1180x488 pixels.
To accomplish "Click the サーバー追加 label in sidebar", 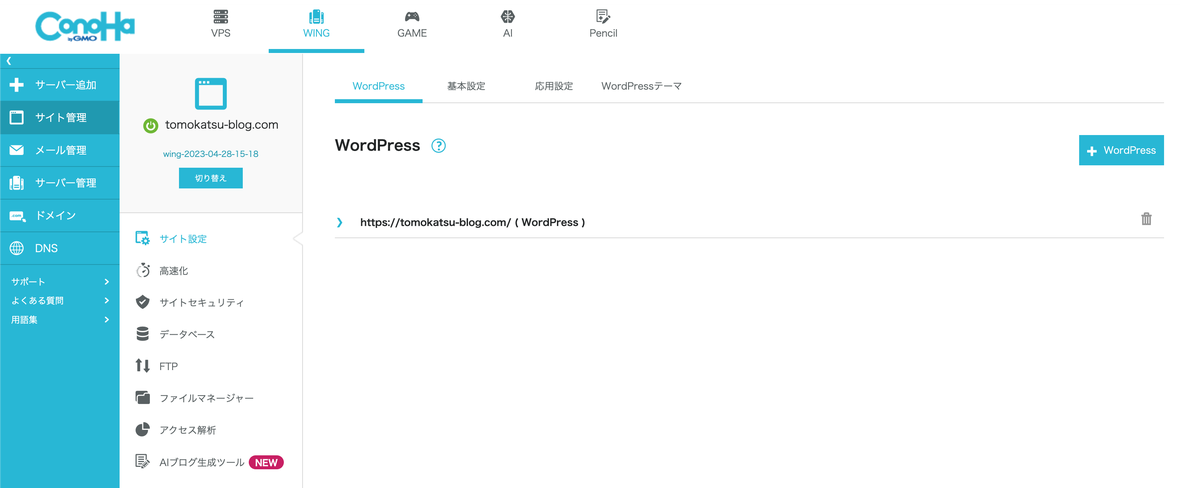I will (66, 85).
